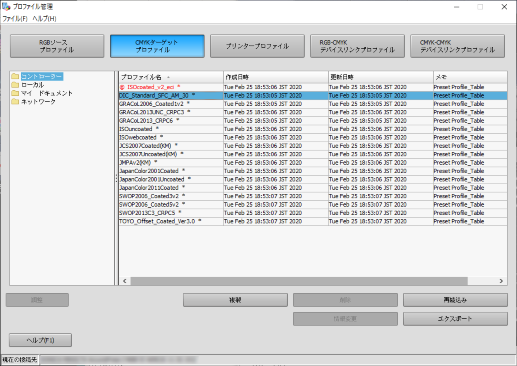Viewport: 517px width, 366px height.
Task: Click メモ cell of JMPAv2(KM) row
Action: (470, 163)
